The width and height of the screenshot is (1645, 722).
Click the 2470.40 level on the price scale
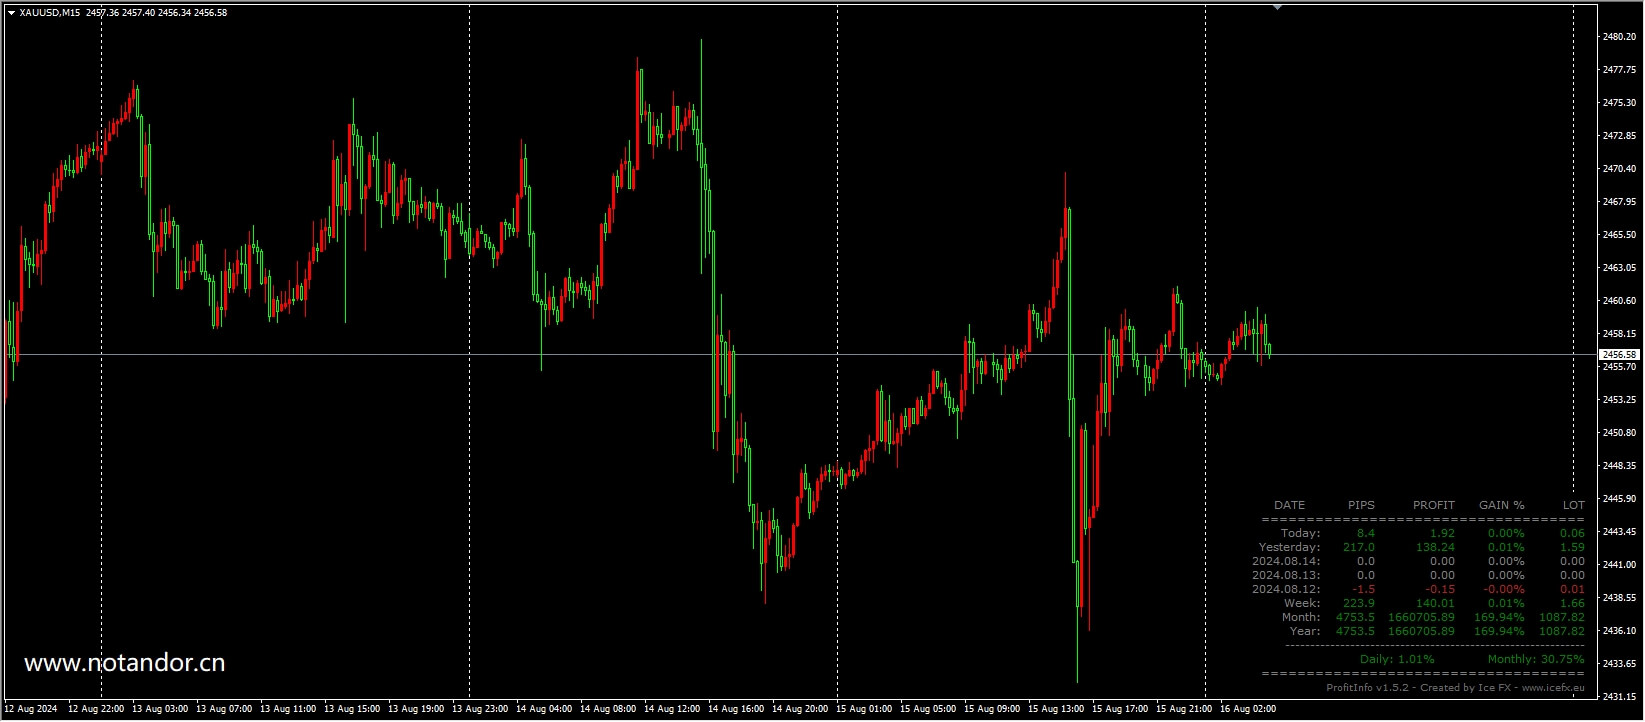[x=1619, y=169]
